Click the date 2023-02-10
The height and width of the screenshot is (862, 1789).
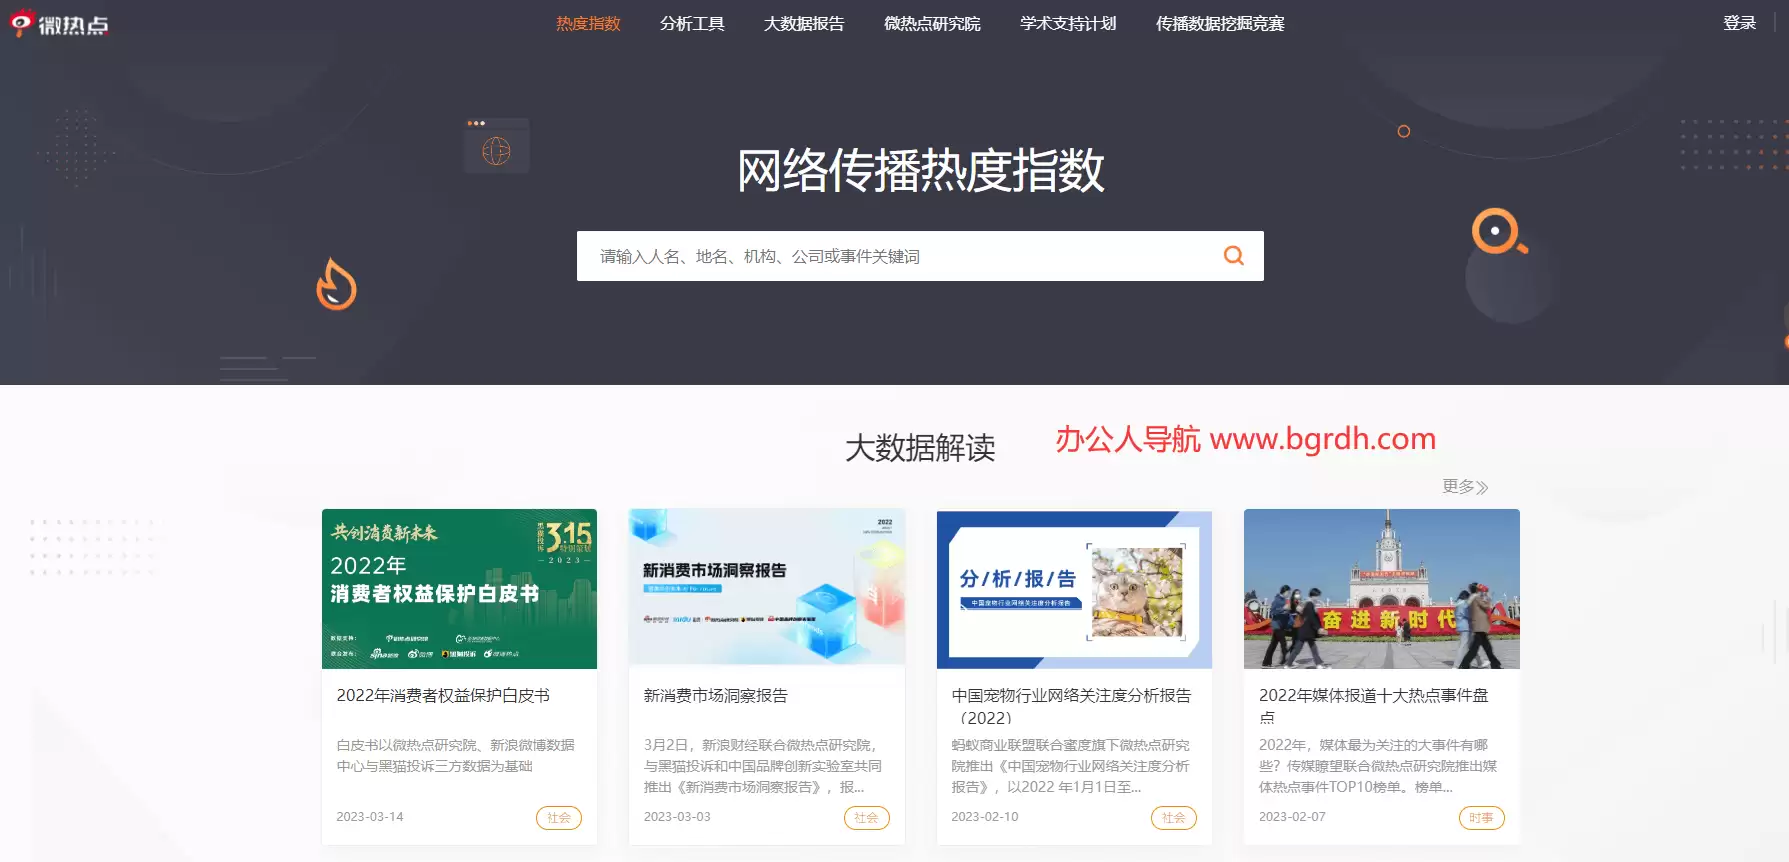(985, 817)
